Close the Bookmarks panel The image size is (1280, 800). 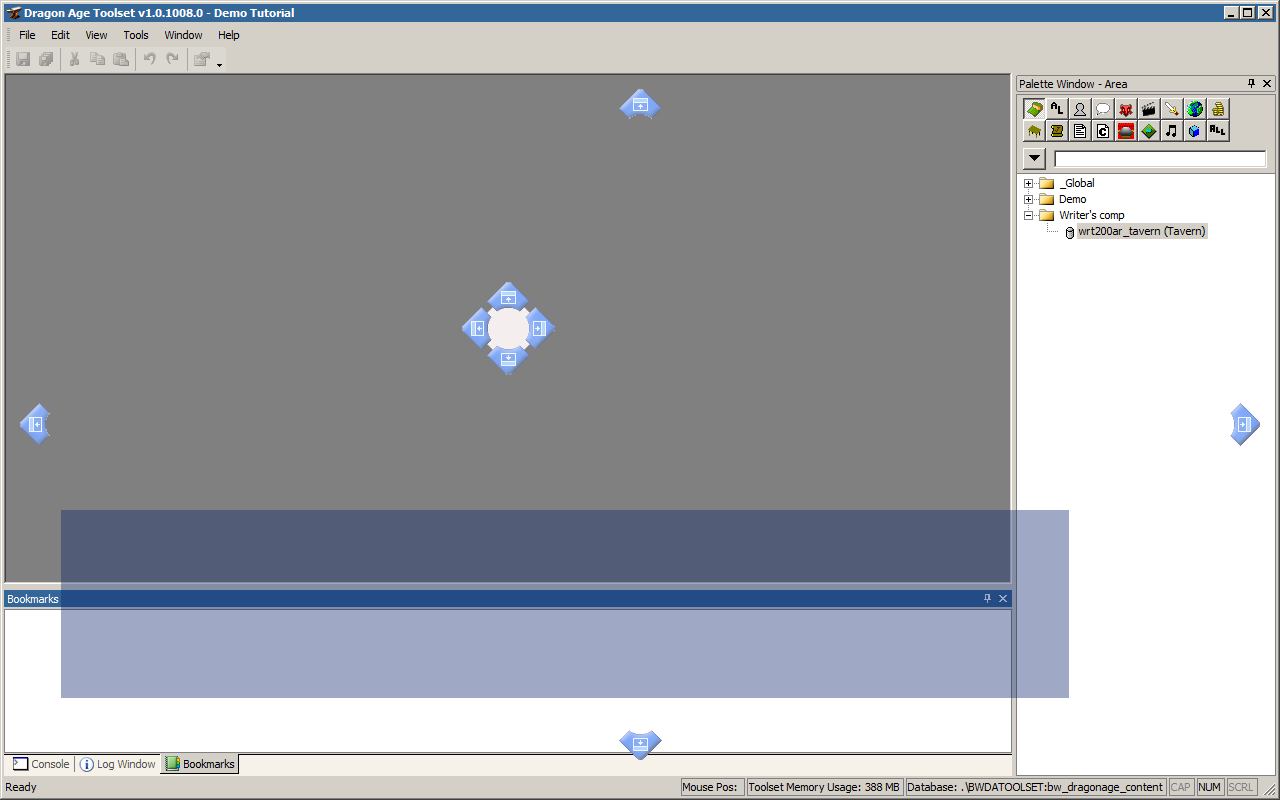point(1003,599)
